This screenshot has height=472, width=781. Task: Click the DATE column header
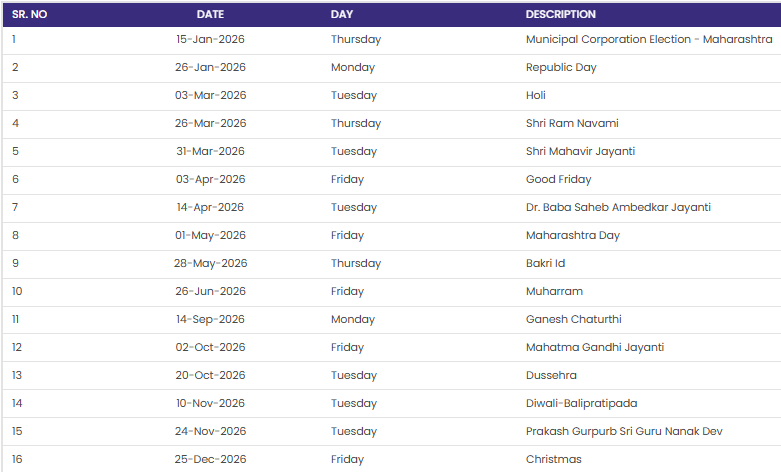(210, 14)
